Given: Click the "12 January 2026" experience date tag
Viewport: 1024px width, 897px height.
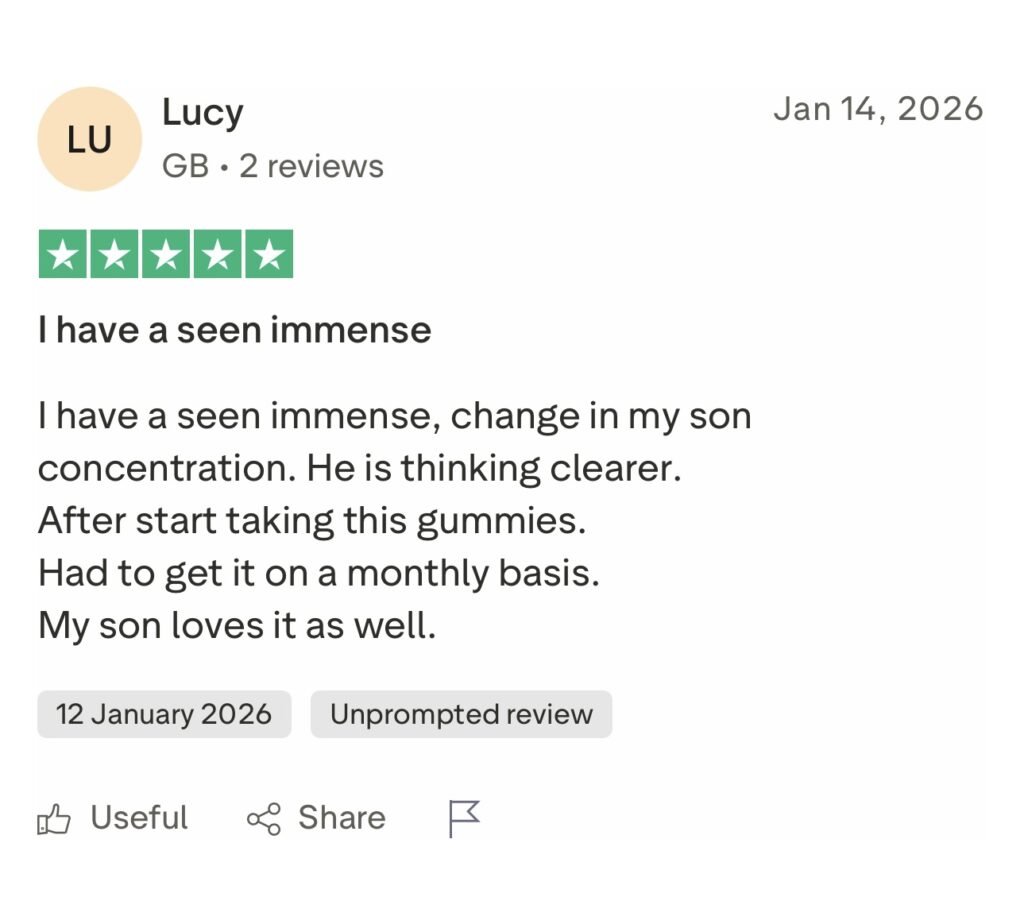Looking at the screenshot, I should click(164, 714).
